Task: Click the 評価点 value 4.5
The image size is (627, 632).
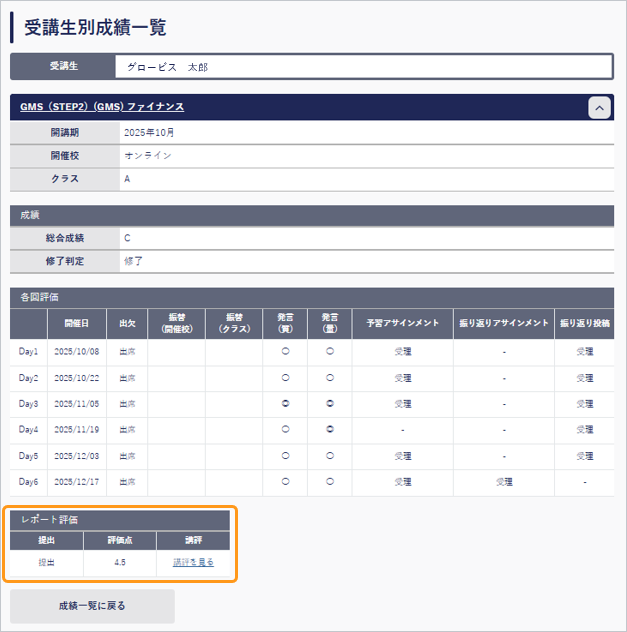Action: click(x=120, y=563)
